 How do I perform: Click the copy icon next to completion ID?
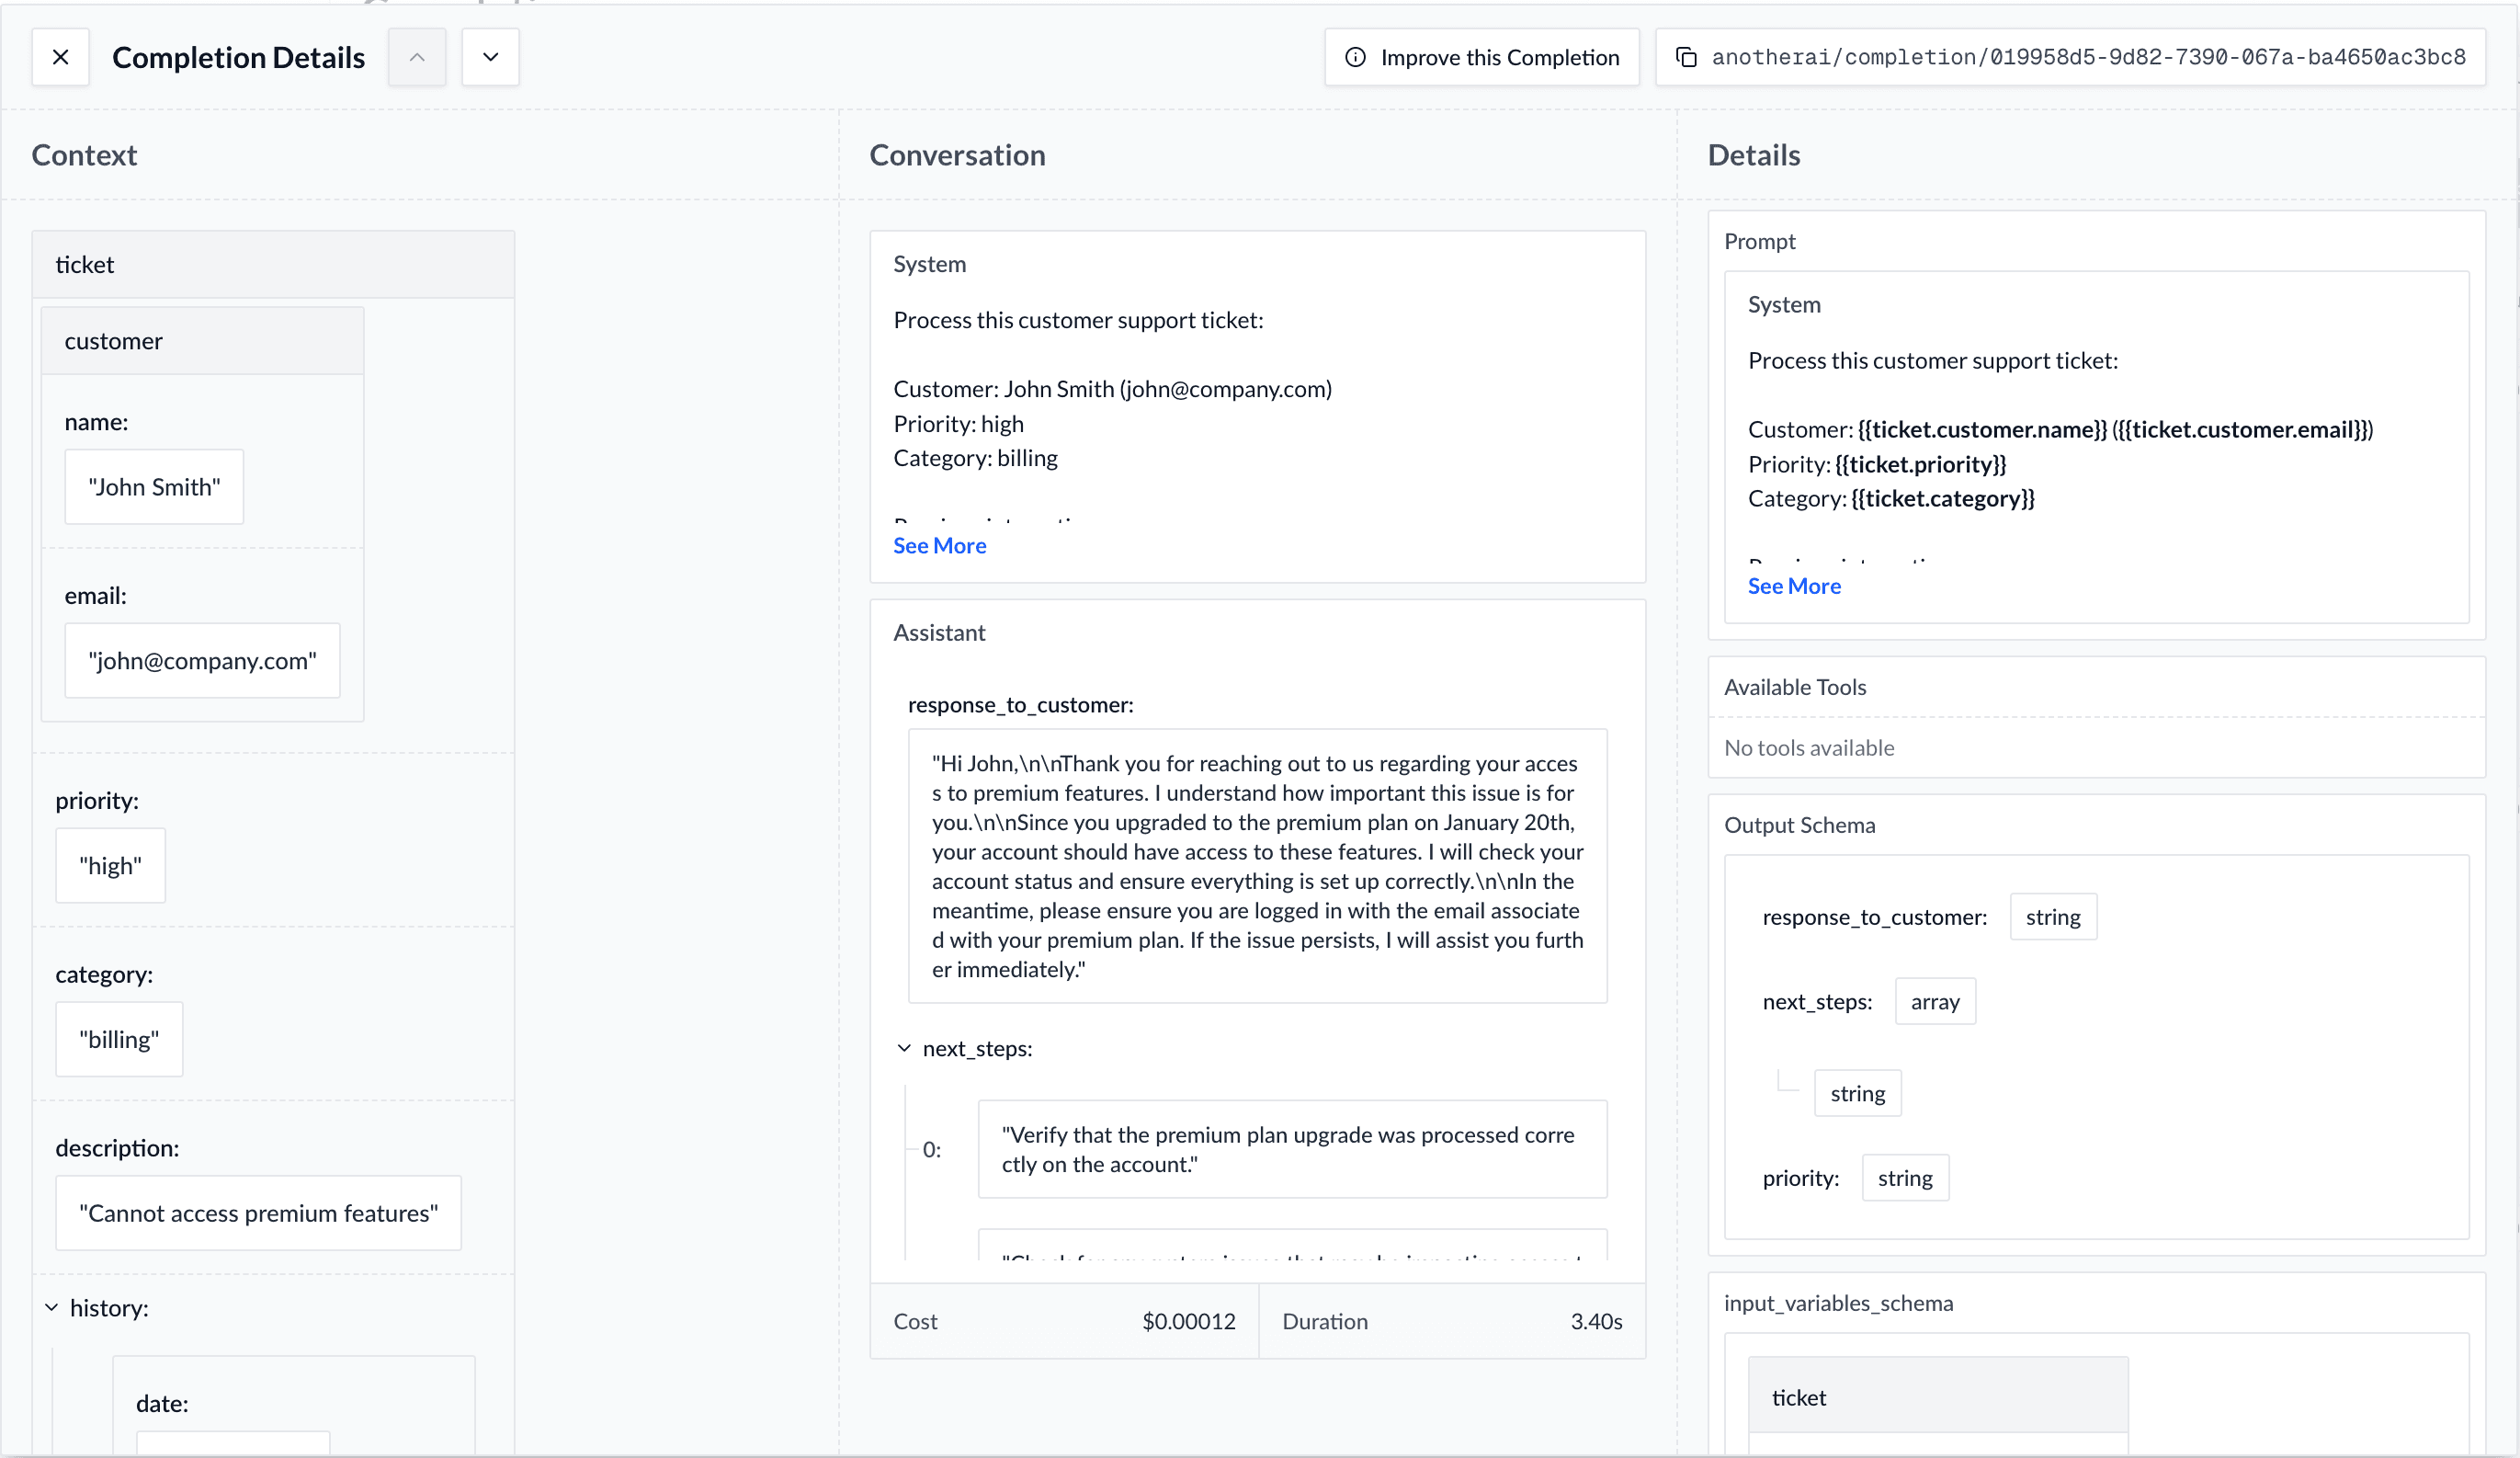(x=1686, y=57)
